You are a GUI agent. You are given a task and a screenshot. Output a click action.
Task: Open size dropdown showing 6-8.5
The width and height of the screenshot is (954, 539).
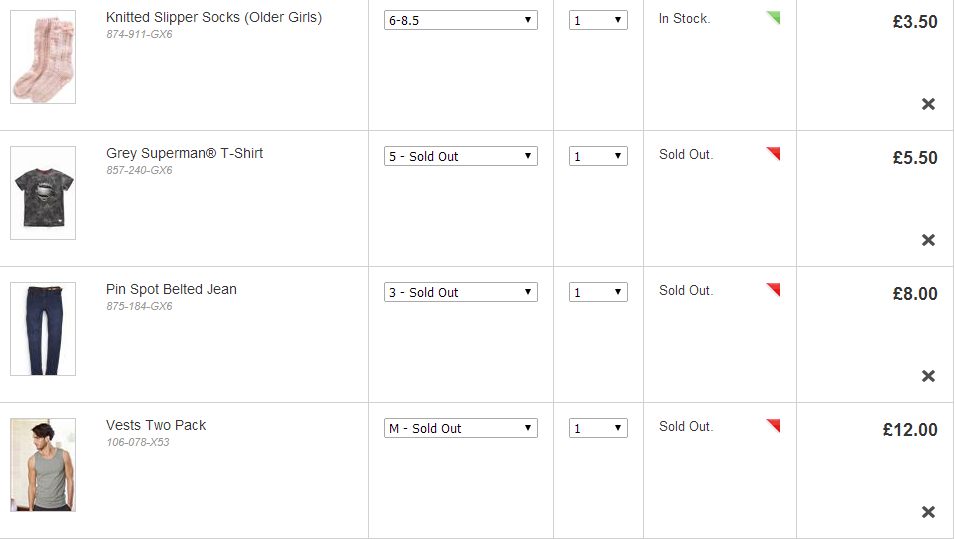pyautogui.click(x=460, y=20)
